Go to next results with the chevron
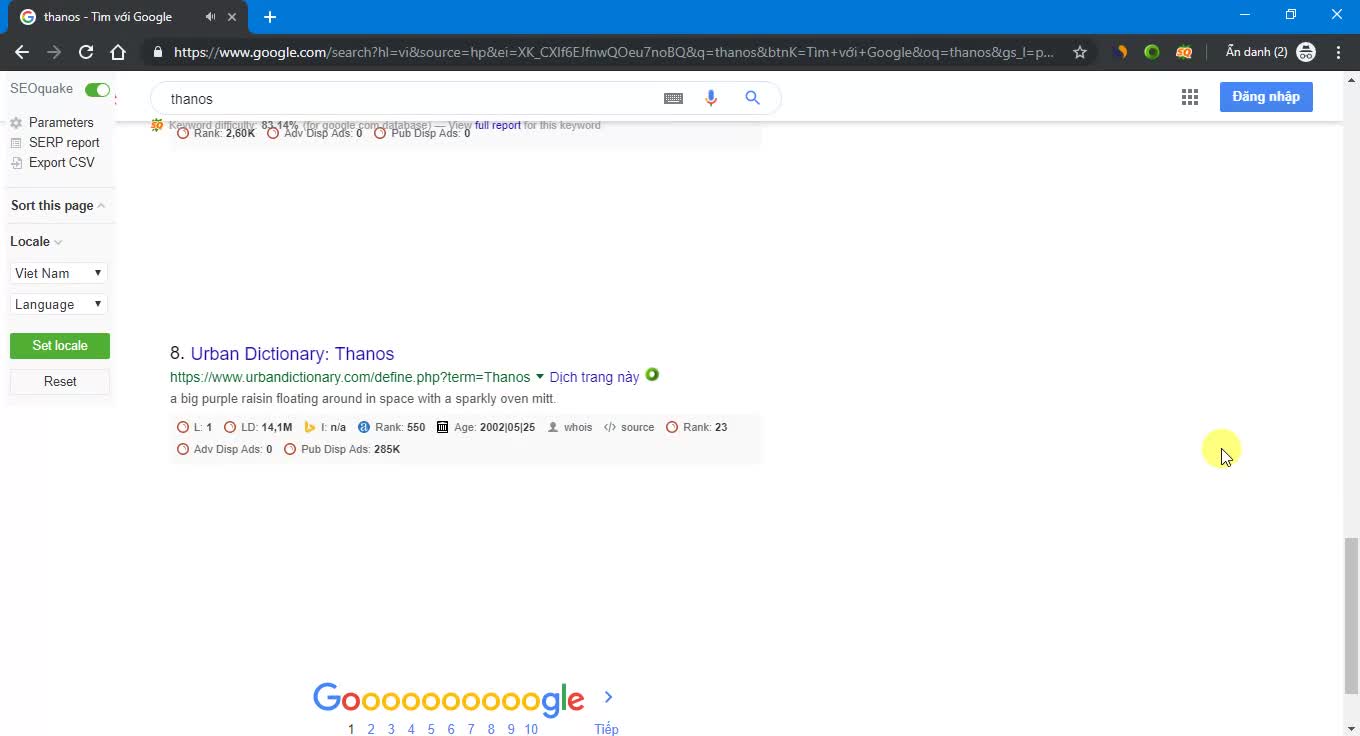Viewport: 1360px width, 736px height. tap(608, 697)
